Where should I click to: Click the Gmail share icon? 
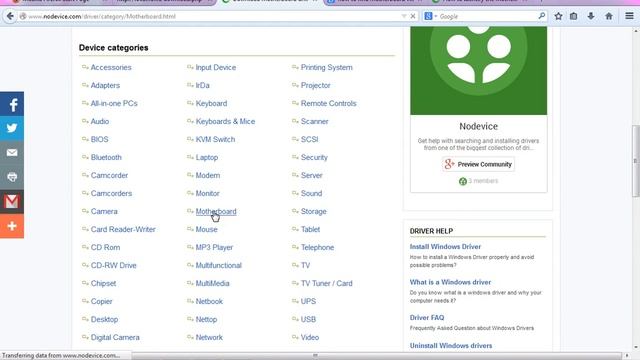(12, 202)
